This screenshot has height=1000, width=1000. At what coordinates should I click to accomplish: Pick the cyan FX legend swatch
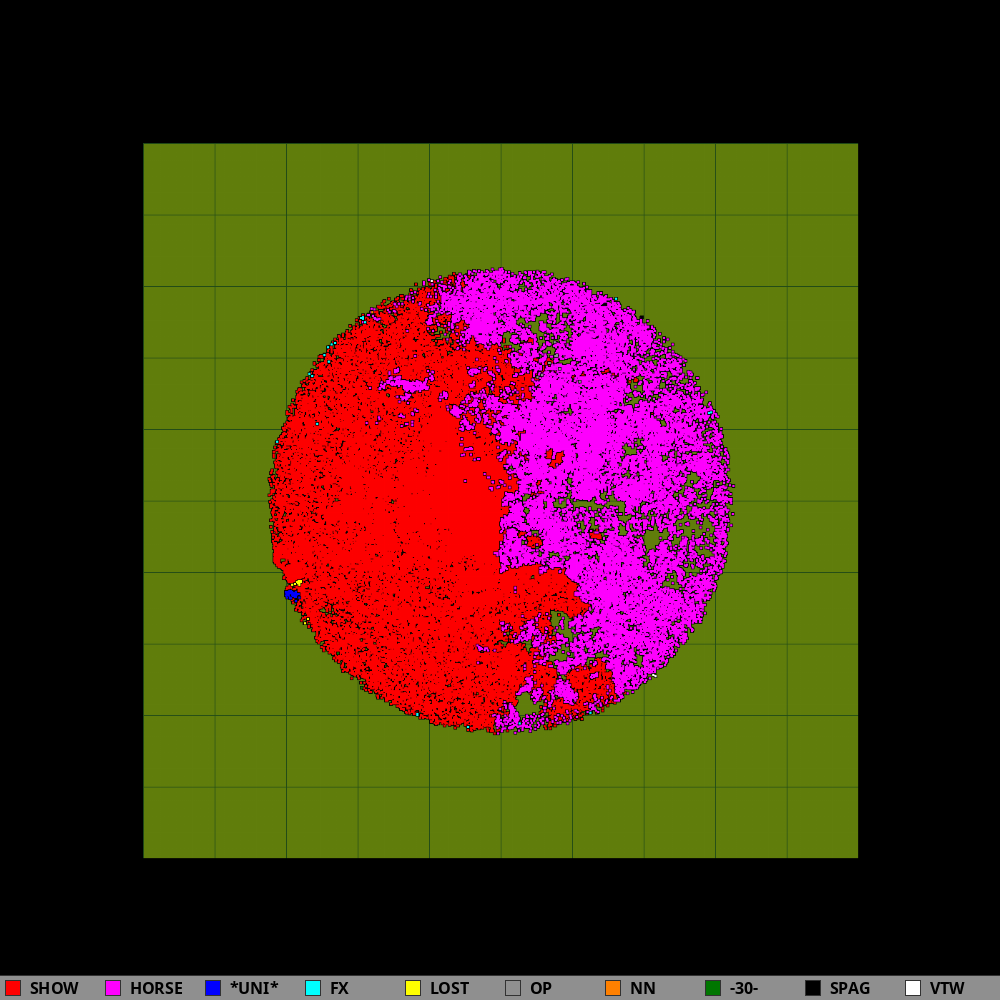(x=313, y=988)
